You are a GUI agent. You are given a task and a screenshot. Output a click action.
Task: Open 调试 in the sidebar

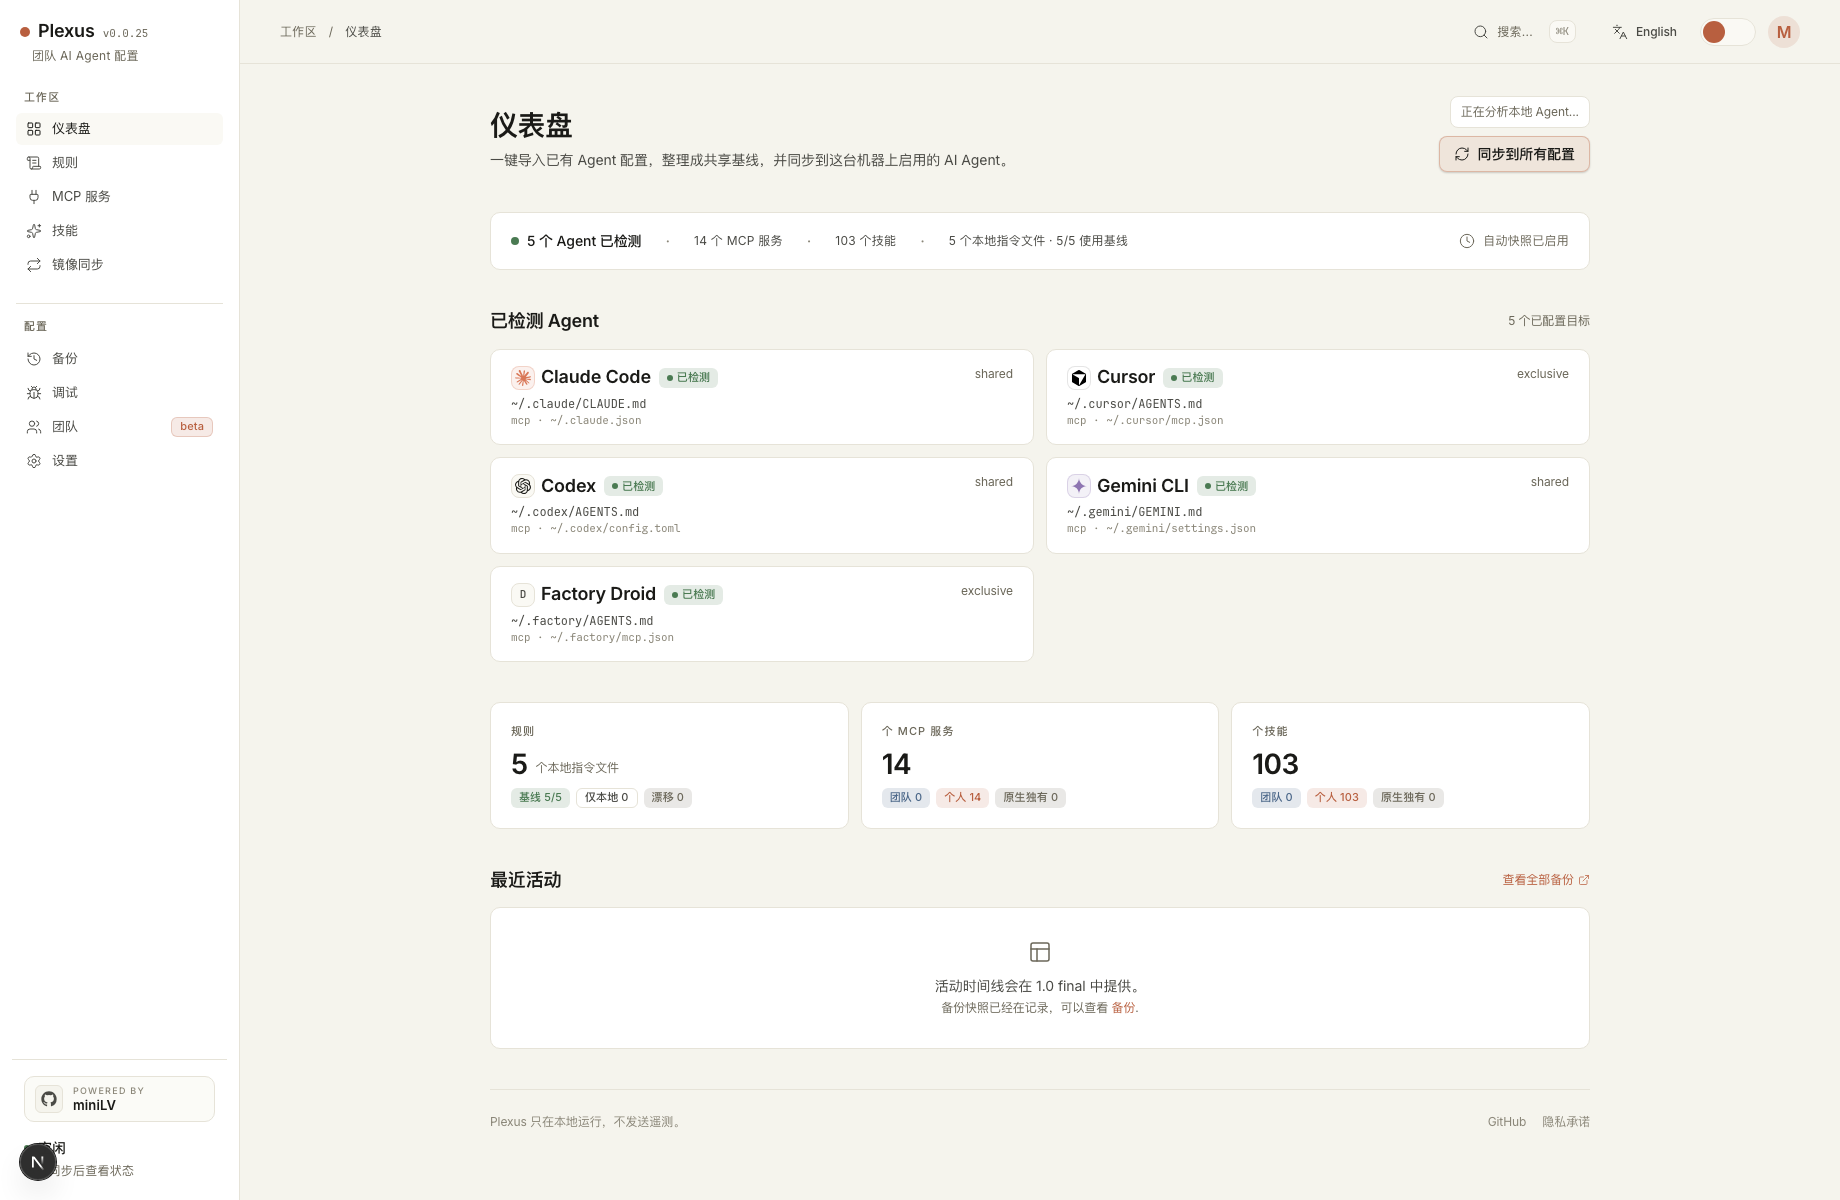119,393
